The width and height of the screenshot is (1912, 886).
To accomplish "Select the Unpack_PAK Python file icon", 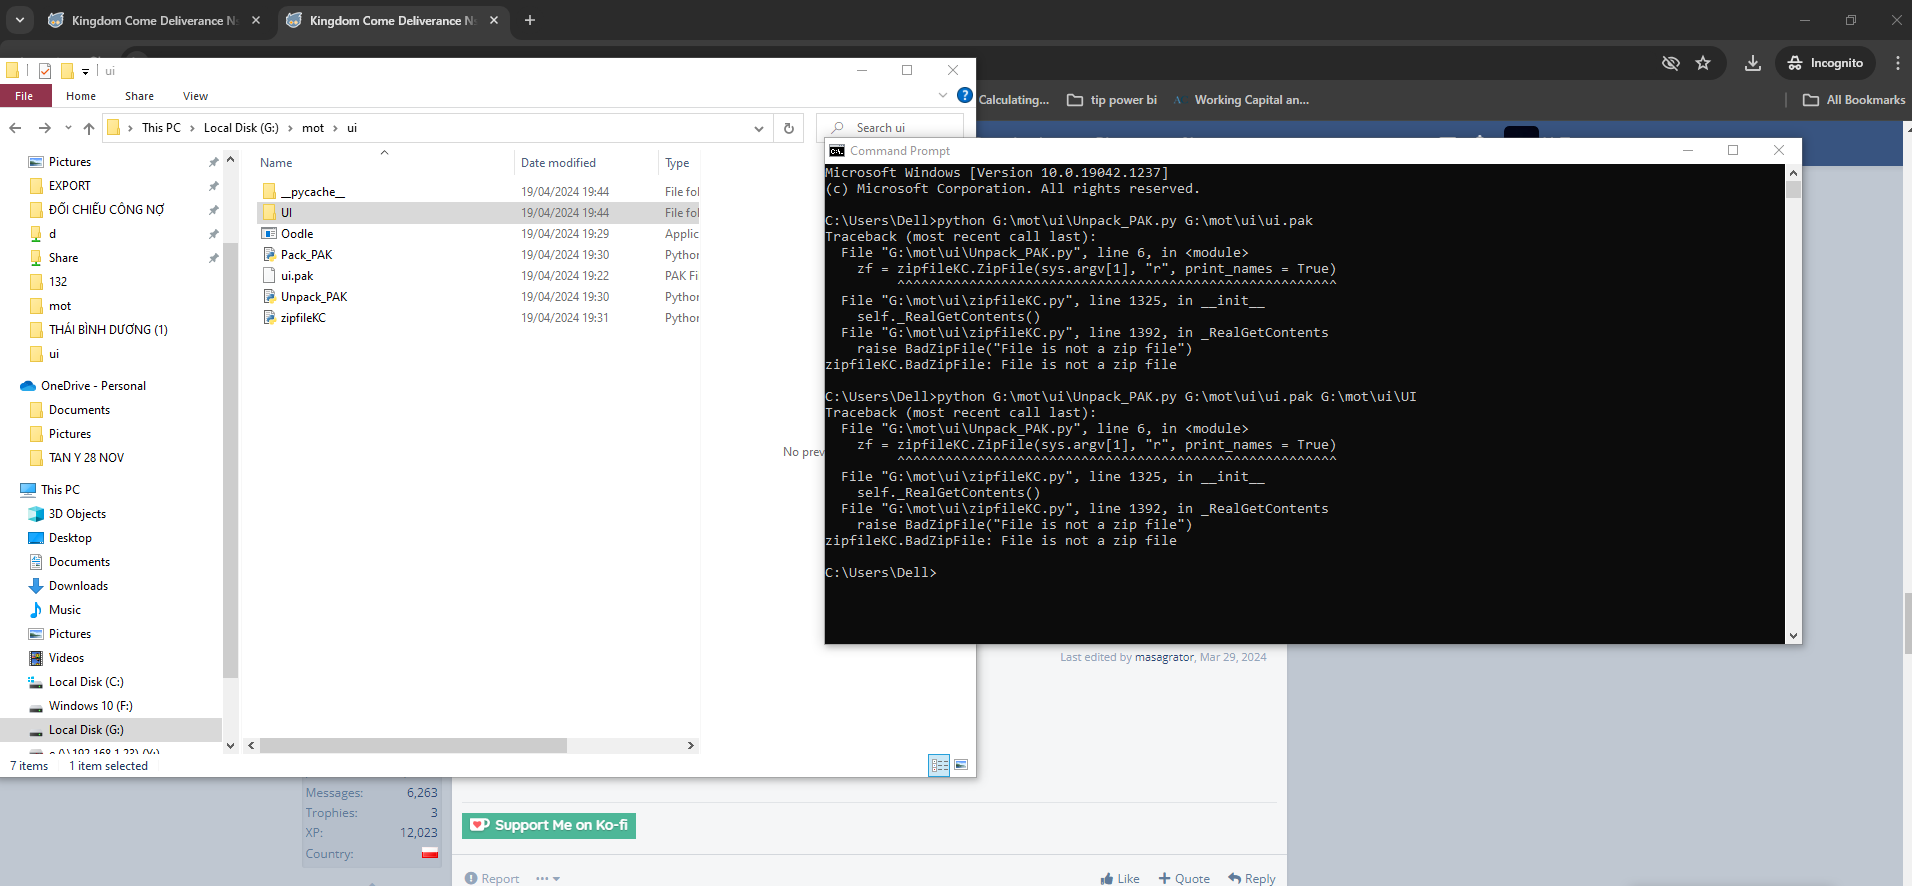I will click(x=269, y=296).
